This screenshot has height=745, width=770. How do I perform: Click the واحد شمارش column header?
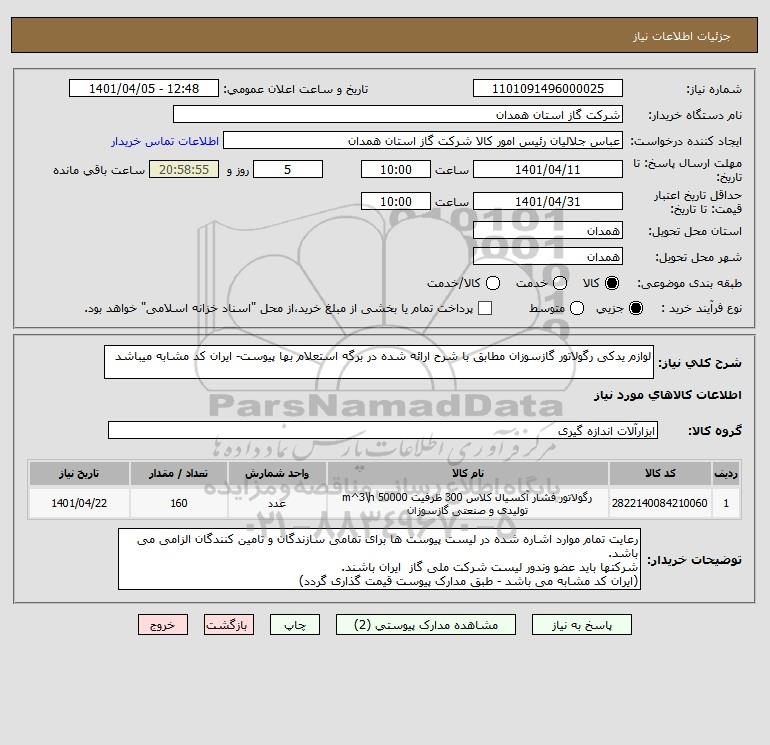coord(277,473)
